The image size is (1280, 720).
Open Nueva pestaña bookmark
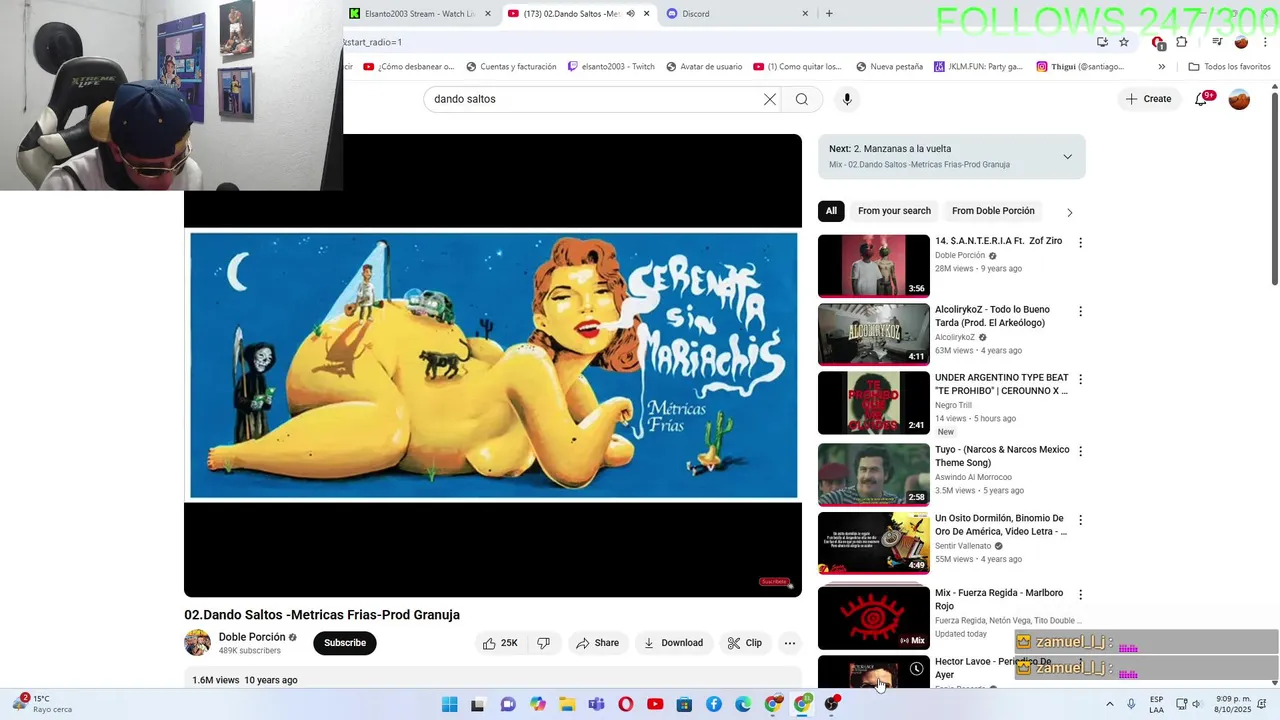click(889, 67)
